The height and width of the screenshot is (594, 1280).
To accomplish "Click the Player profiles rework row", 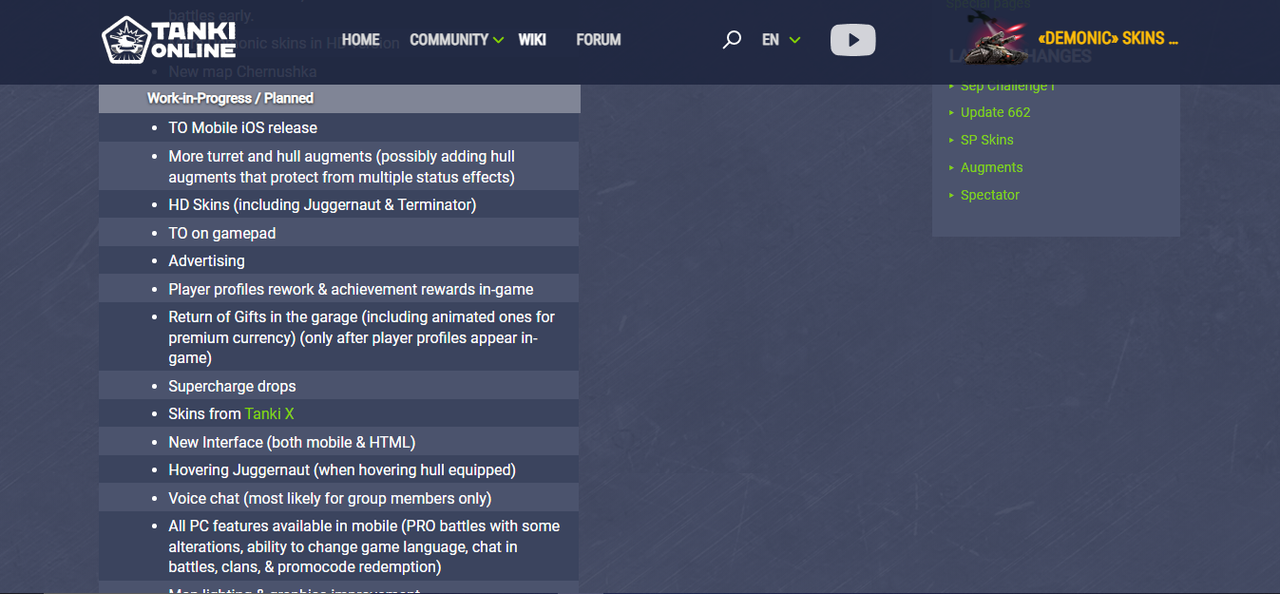I will 339,289.
